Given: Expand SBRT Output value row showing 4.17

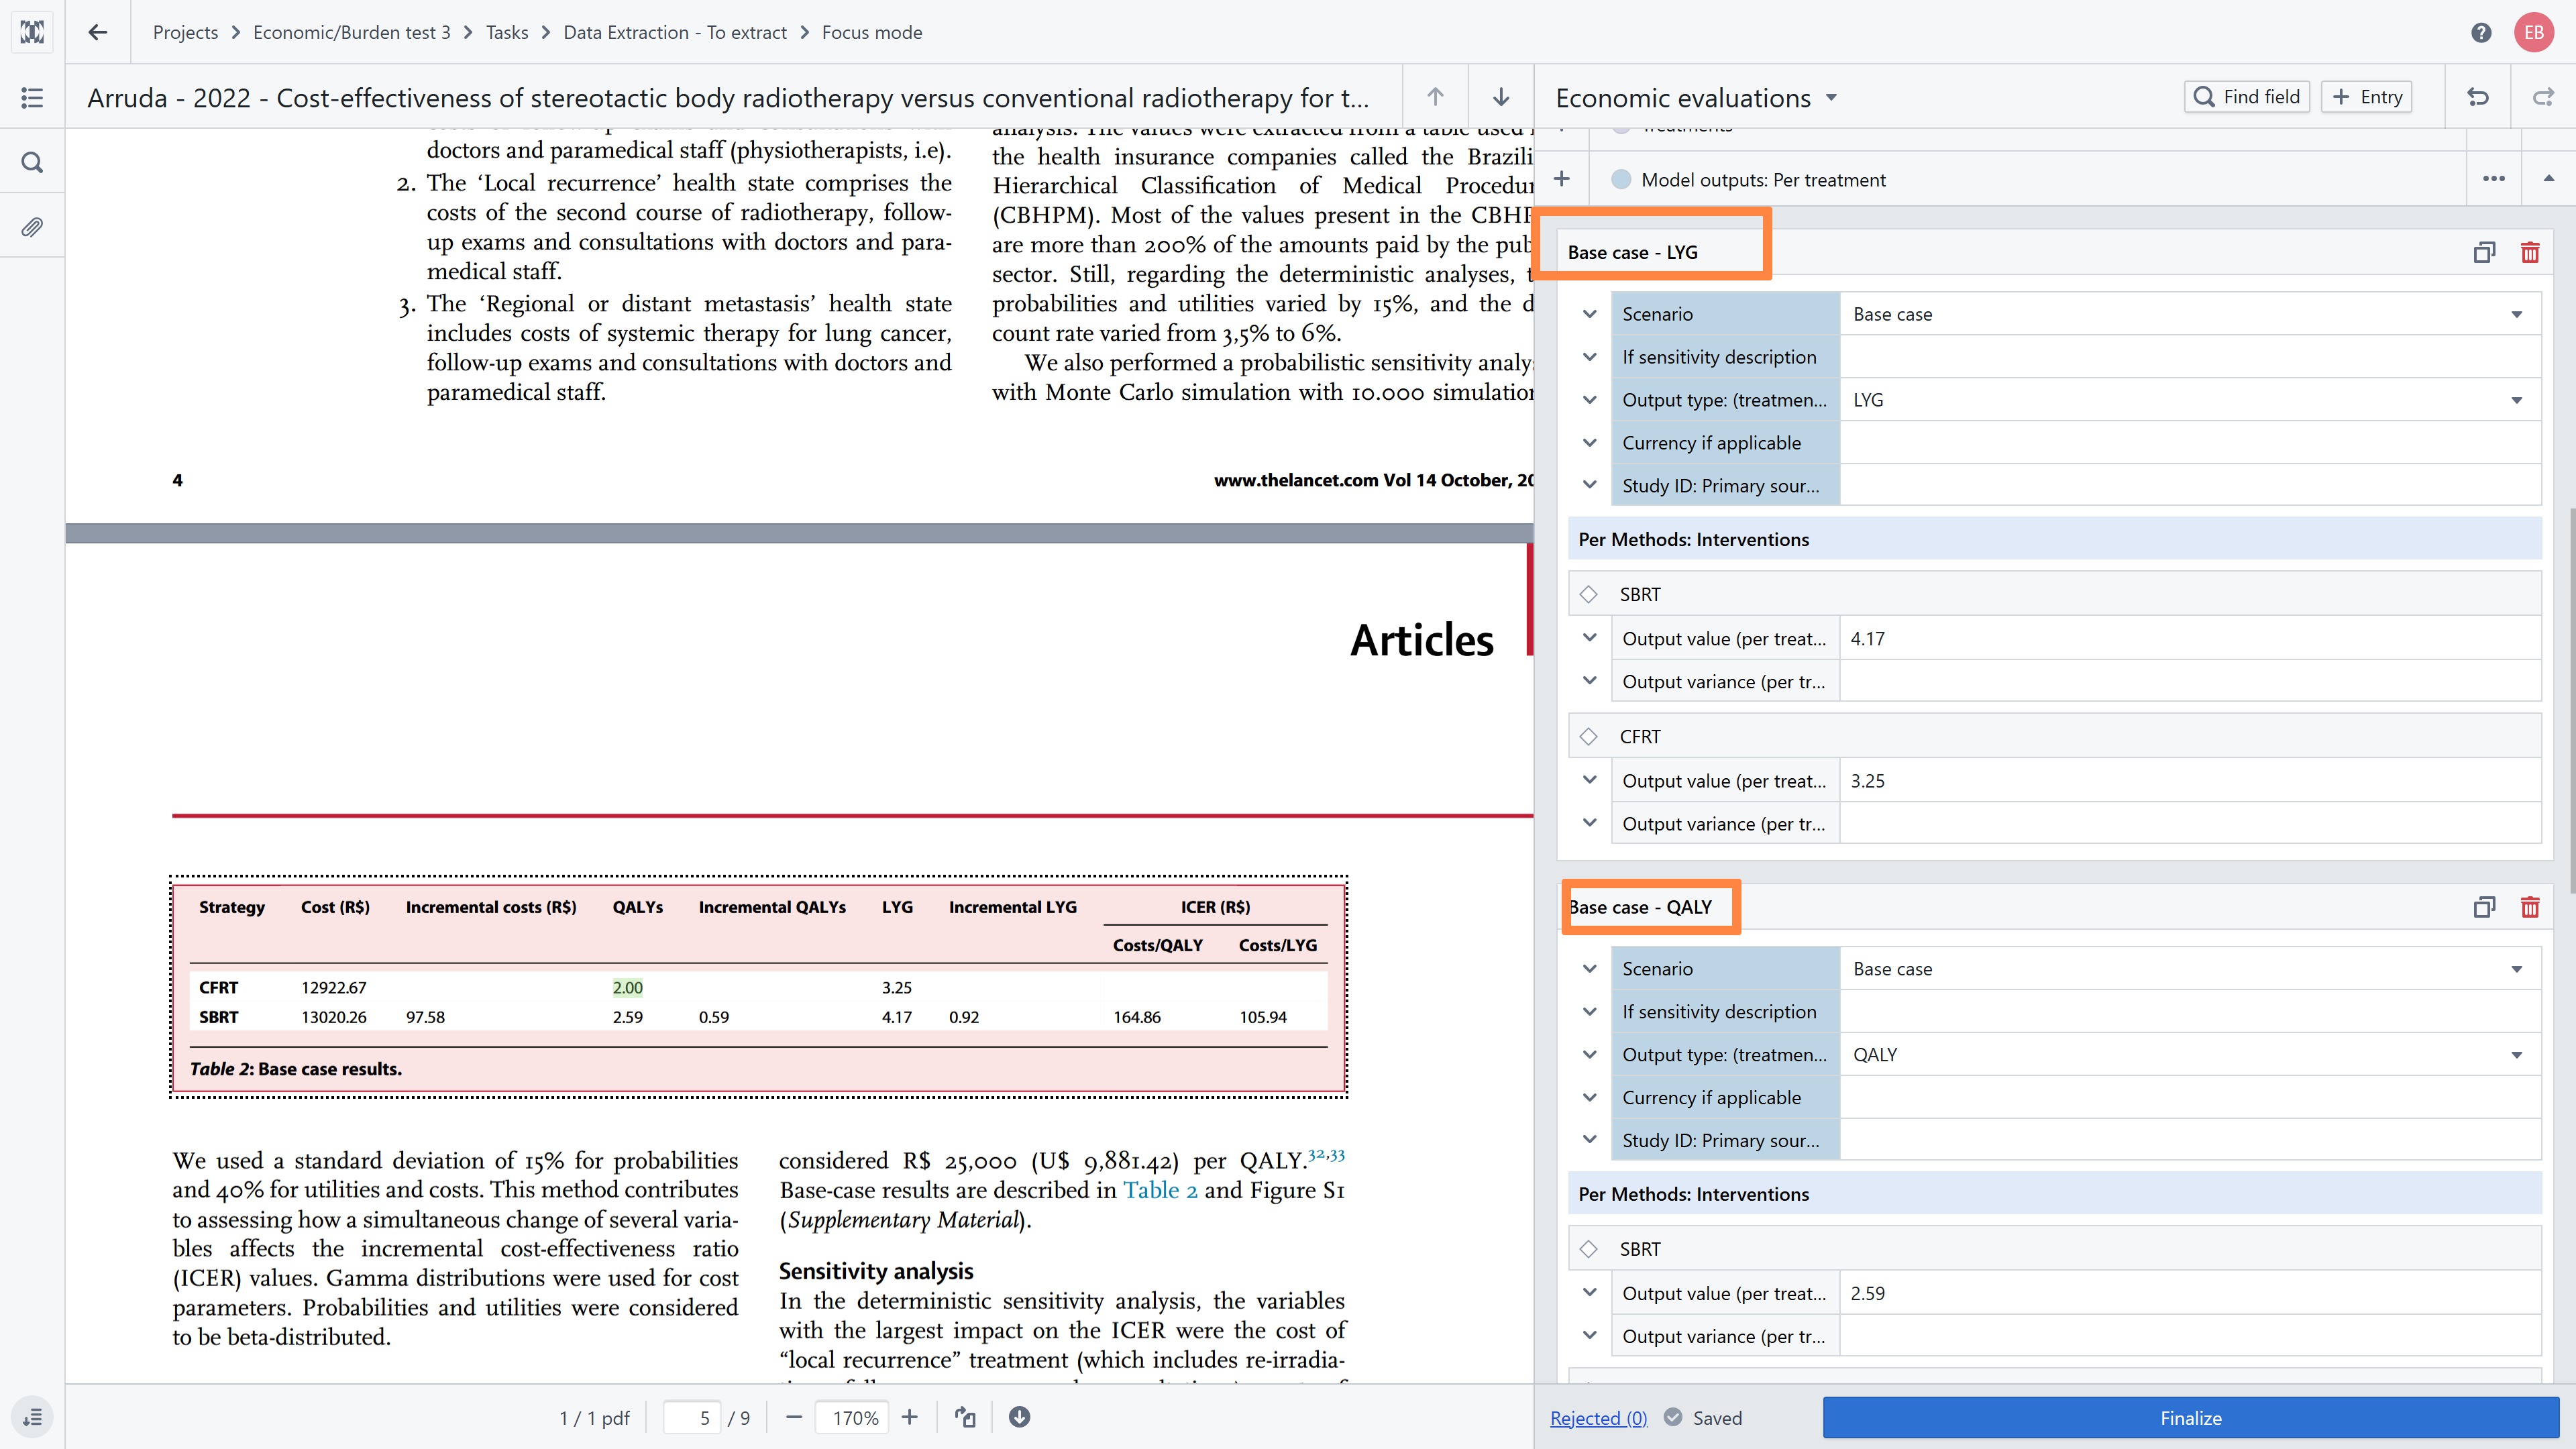Looking at the screenshot, I should point(1589,638).
